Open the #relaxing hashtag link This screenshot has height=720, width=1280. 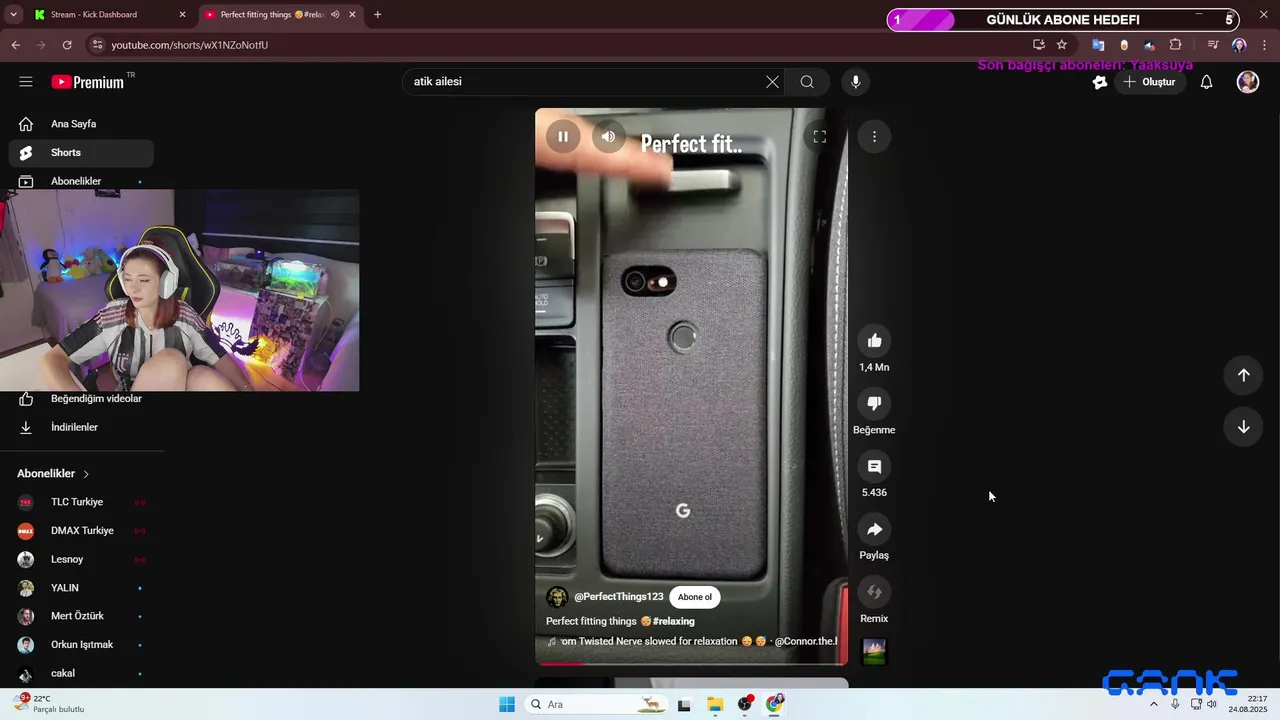(674, 621)
